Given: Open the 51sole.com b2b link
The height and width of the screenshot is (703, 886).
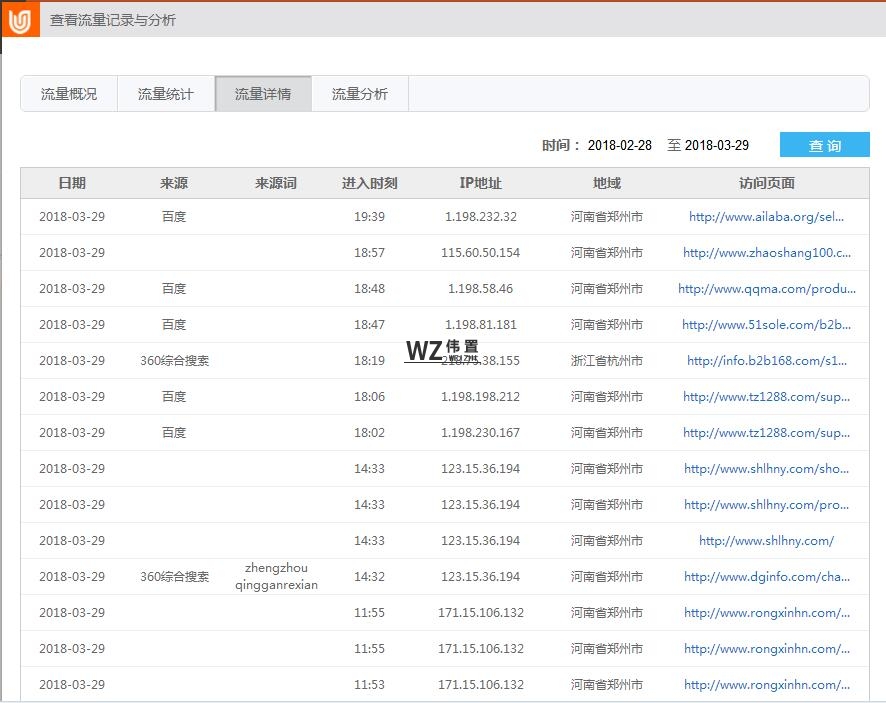Looking at the screenshot, I should tap(765, 324).
